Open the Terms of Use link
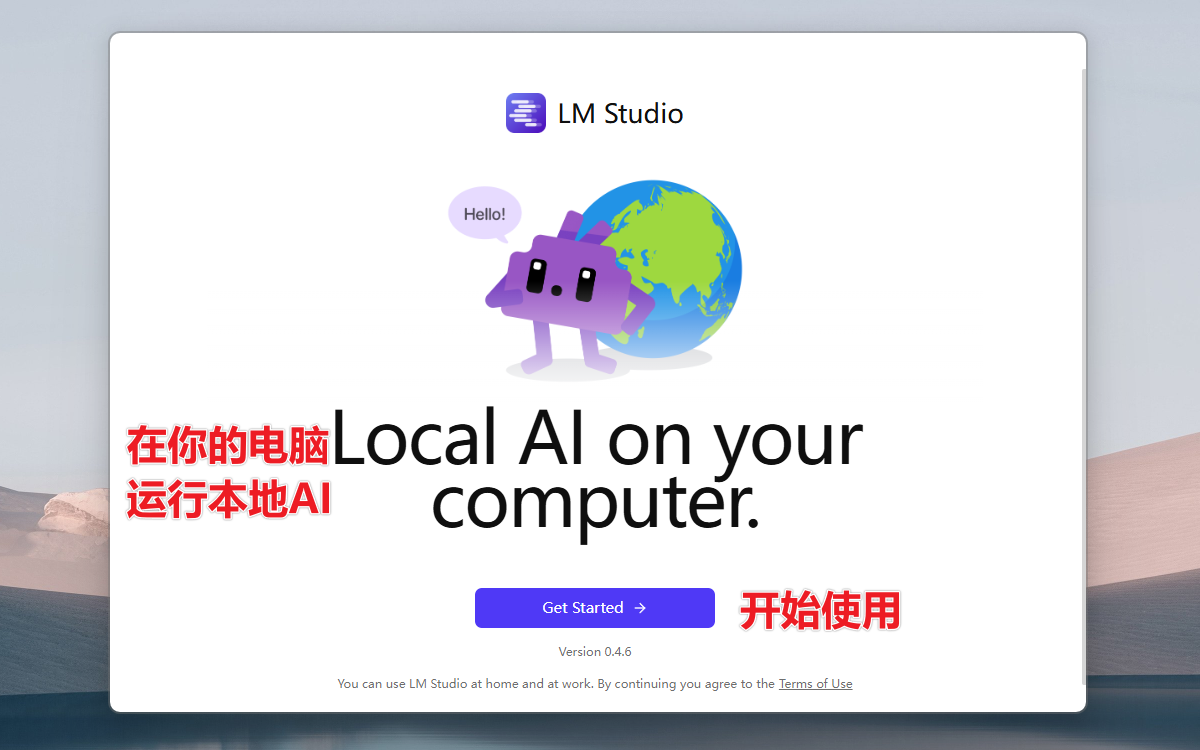Screen dimensions: 1200x750 tap(815, 684)
